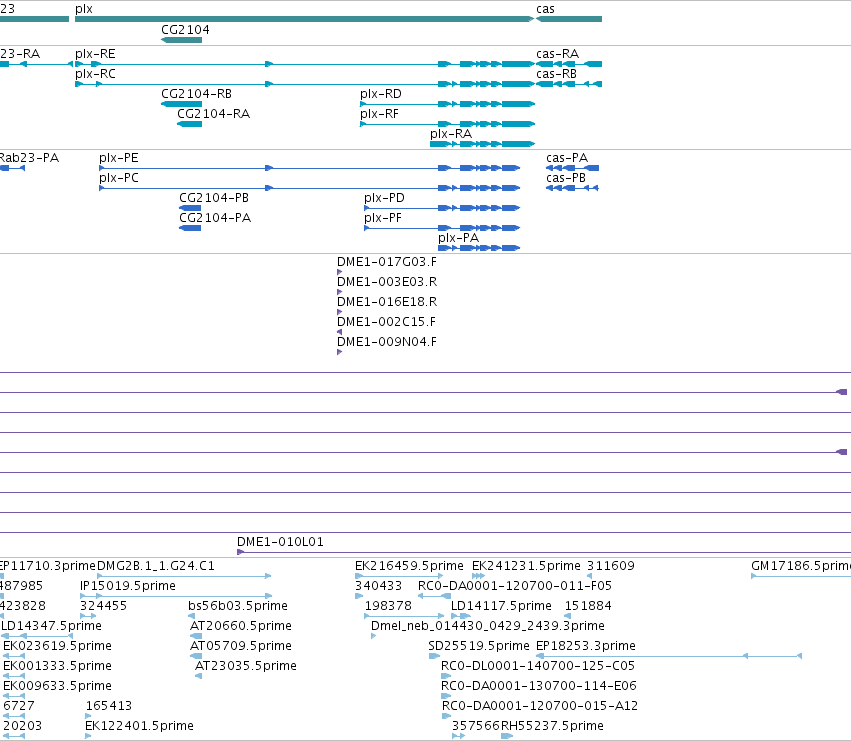The width and height of the screenshot is (851, 741).
Task: Open the RC0-DA0001-130700-114-E06 EST label
Action: [538, 687]
